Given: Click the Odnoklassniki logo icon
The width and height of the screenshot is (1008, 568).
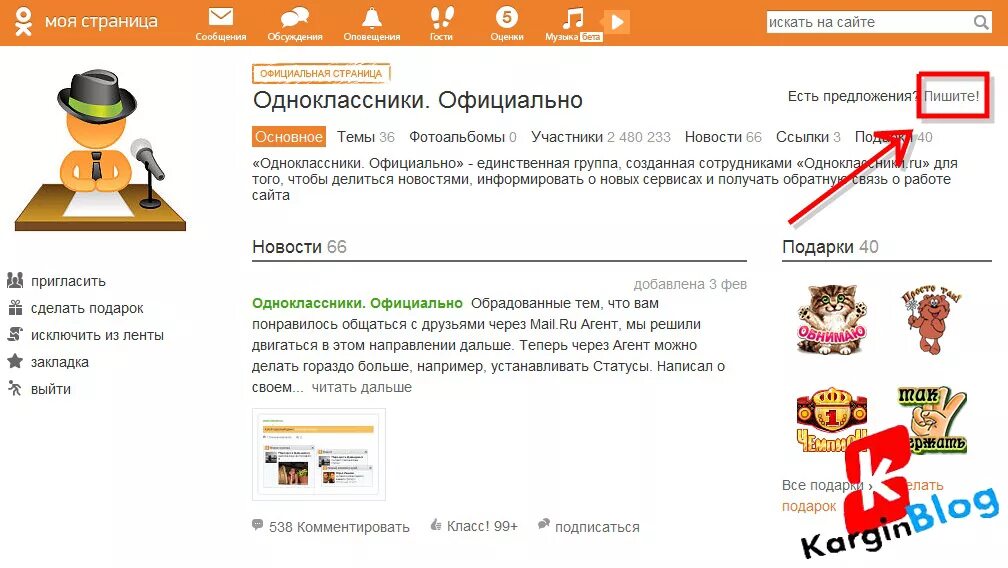Looking at the screenshot, I should point(23,21).
